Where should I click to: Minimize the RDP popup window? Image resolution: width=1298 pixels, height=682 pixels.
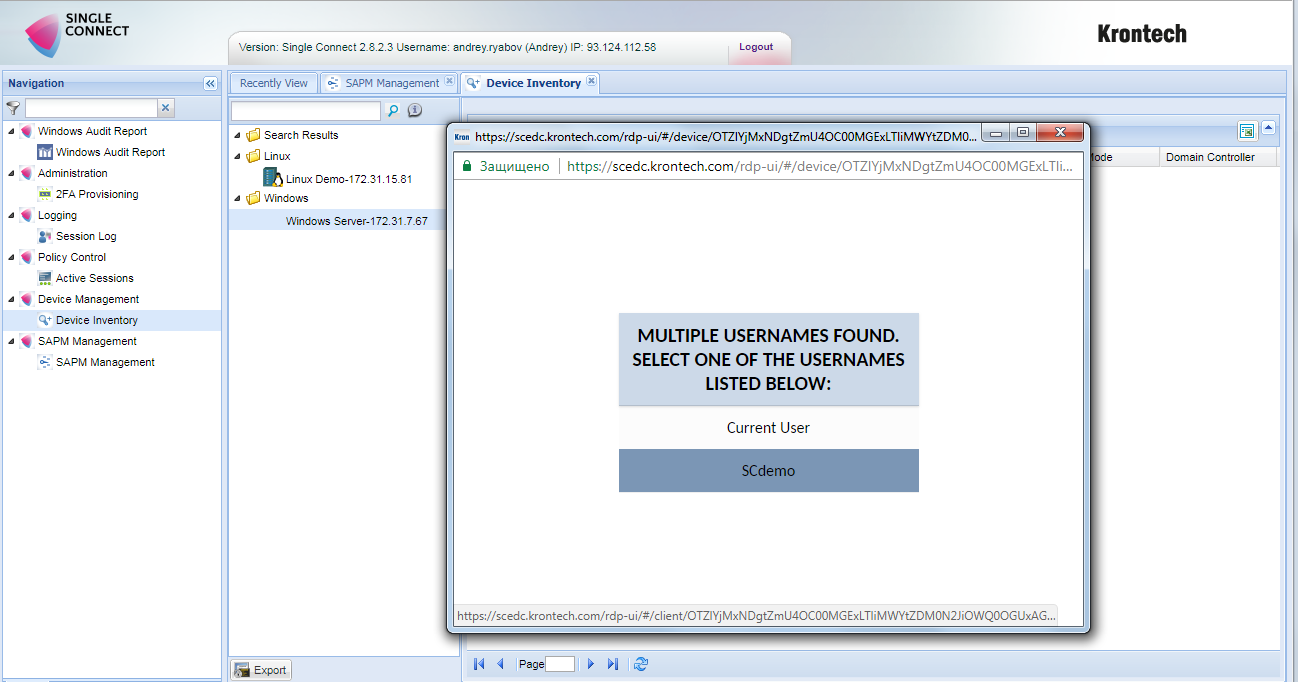tap(996, 132)
